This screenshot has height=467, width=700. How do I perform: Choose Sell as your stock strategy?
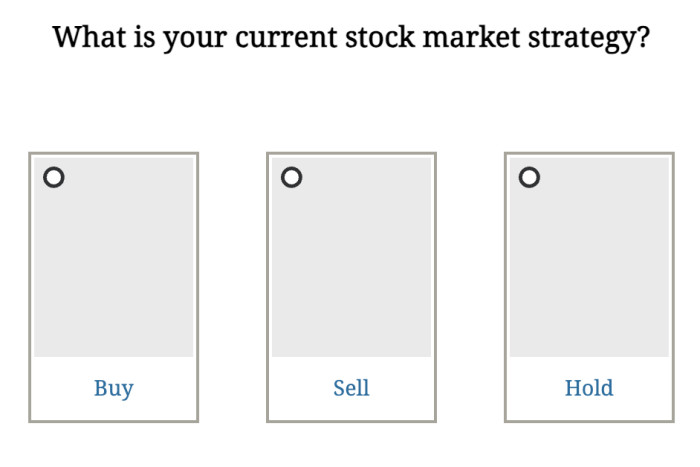[291, 177]
